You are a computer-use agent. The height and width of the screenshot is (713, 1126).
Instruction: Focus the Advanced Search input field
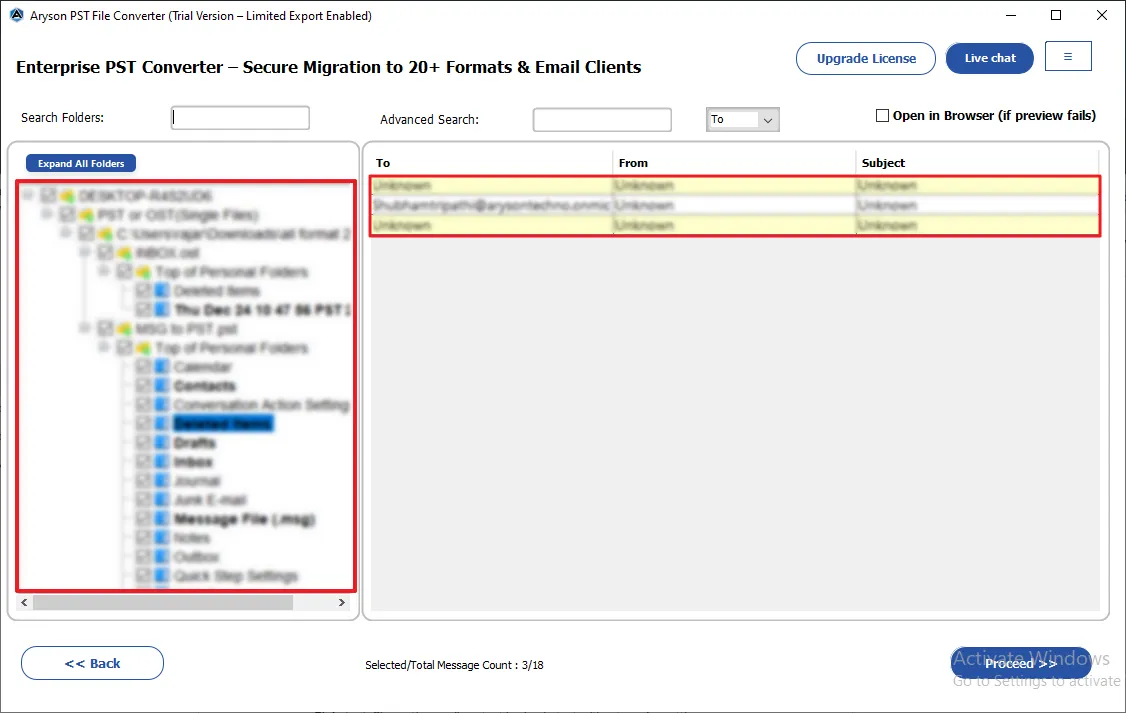click(602, 120)
